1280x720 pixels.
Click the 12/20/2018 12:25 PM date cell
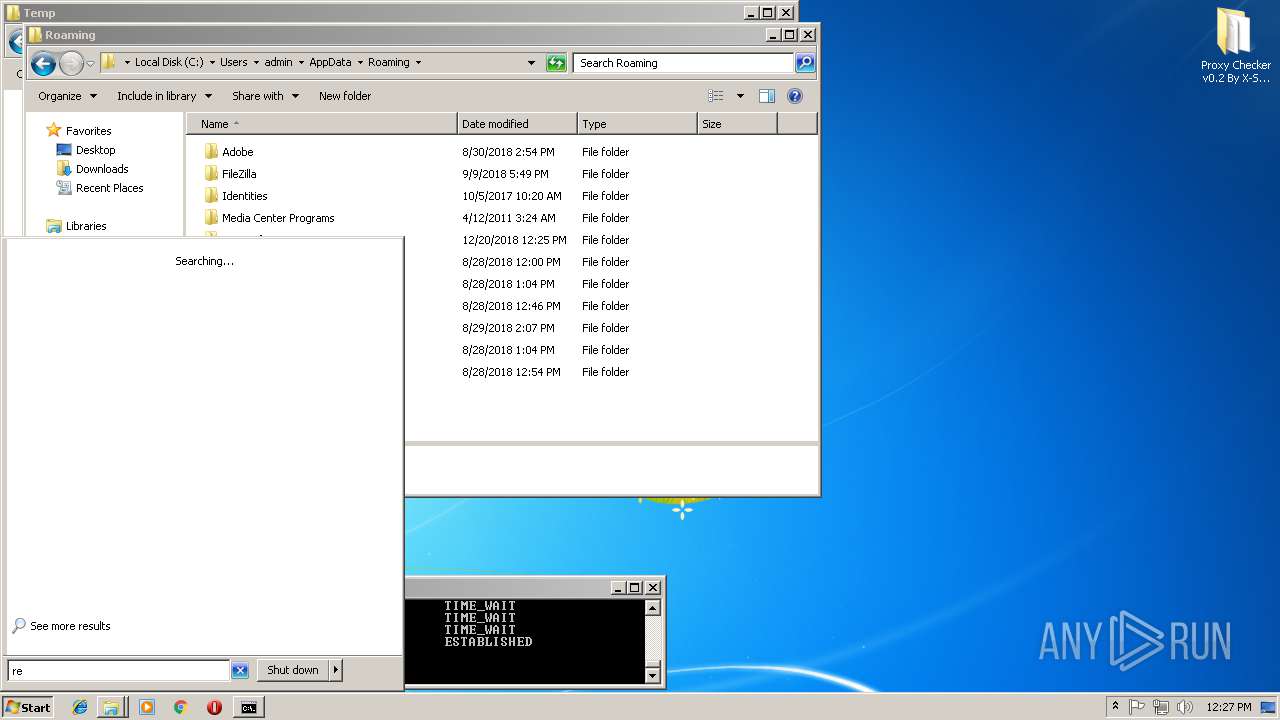[514, 240]
